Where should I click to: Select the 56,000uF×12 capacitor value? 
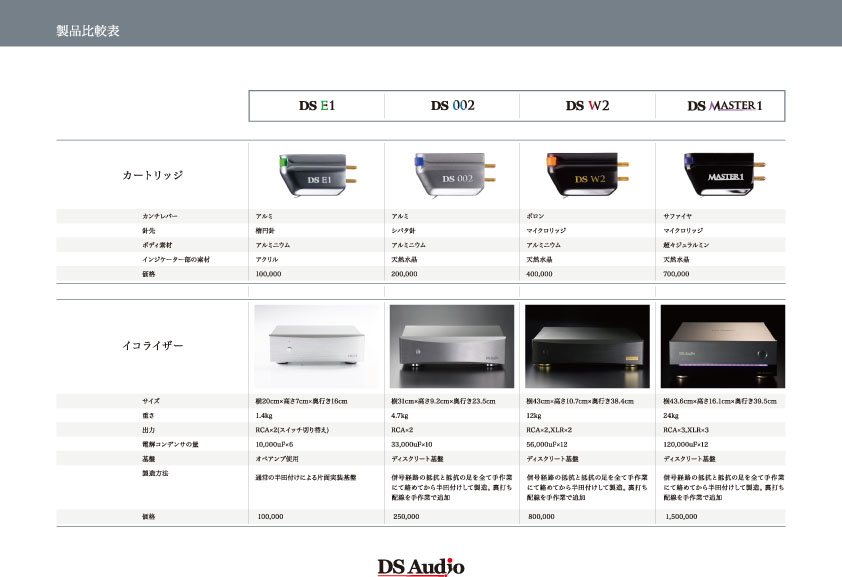(x=547, y=445)
